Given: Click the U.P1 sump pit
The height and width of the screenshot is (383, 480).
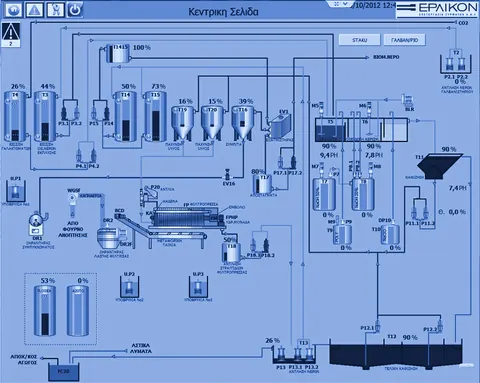Looking at the screenshot, I should click(x=15, y=191).
